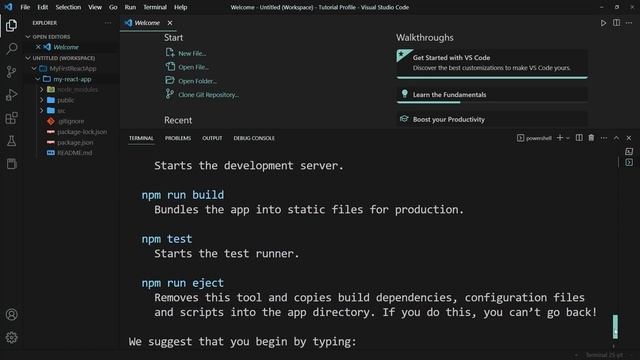The image size is (640, 360).
Task: Expand the node_modules folder
Action: (x=42, y=89)
